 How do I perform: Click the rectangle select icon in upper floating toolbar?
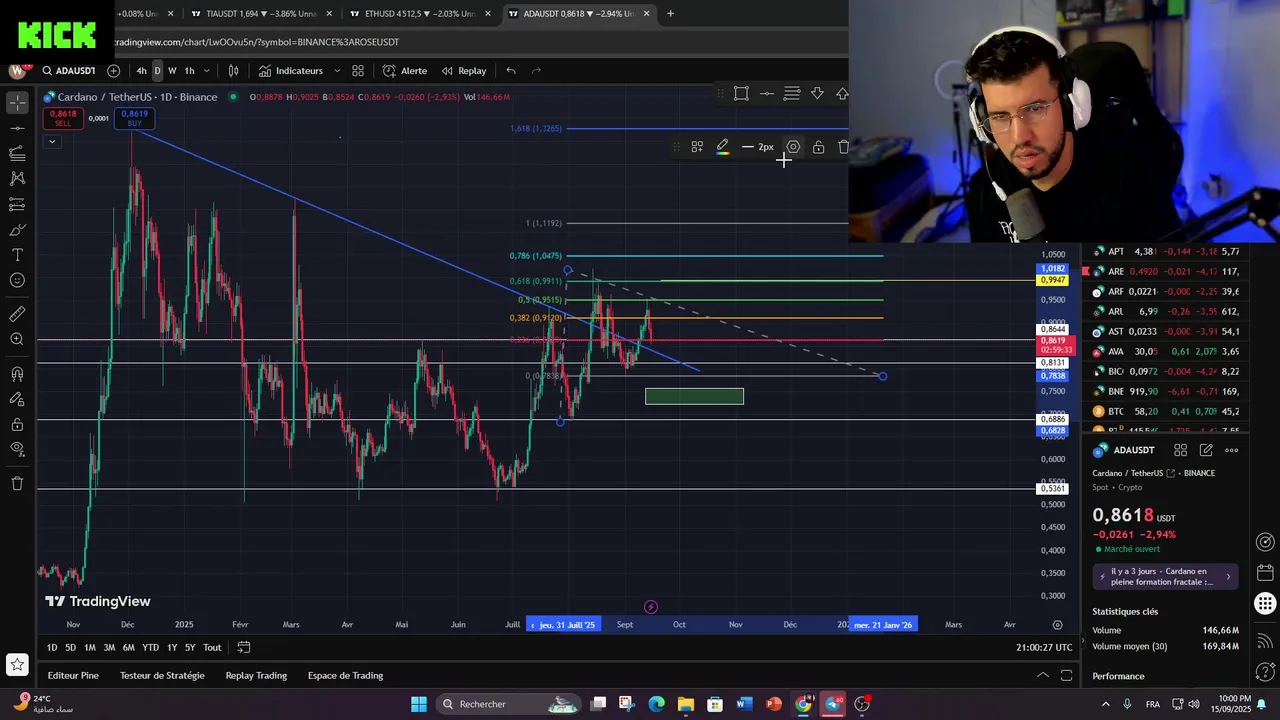[741, 93]
